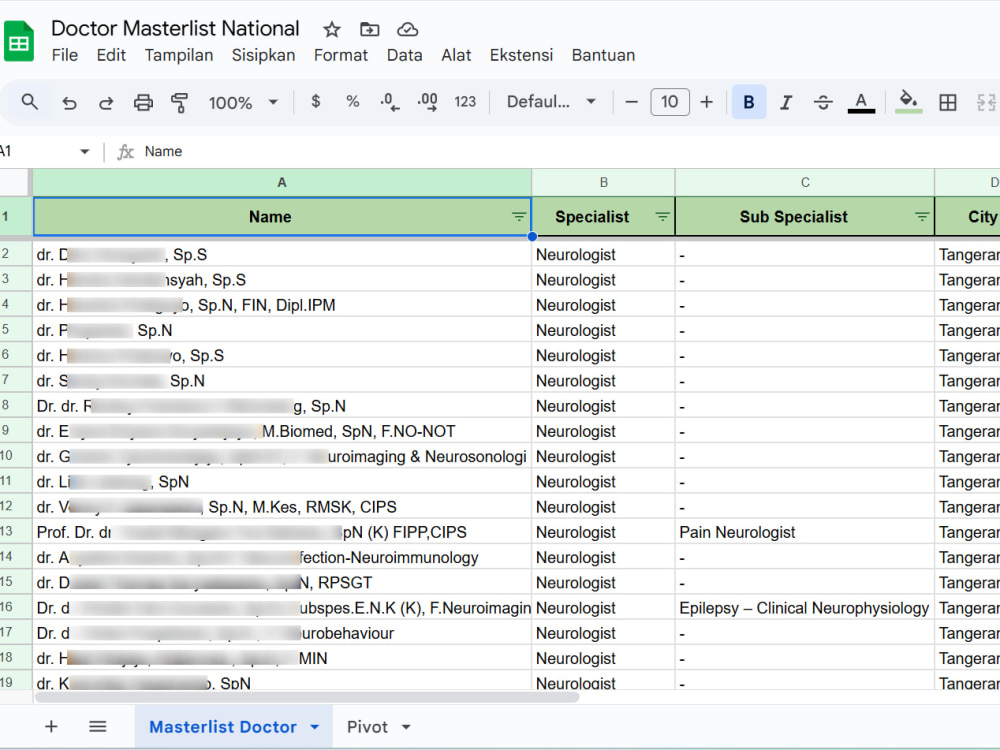The height and width of the screenshot is (750, 1000).
Task: Open the fill color picker
Action: pyautogui.click(x=908, y=102)
